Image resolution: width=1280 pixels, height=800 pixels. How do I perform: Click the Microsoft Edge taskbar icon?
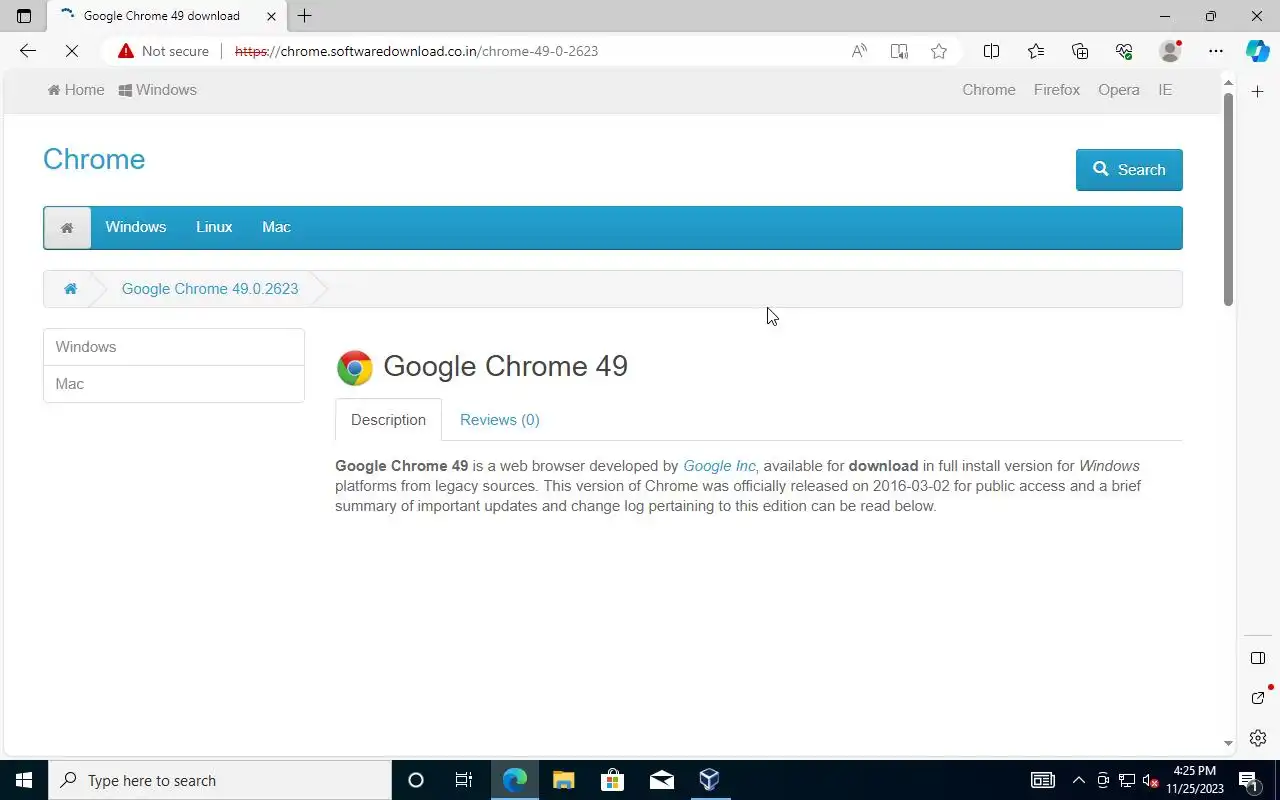point(515,780)
